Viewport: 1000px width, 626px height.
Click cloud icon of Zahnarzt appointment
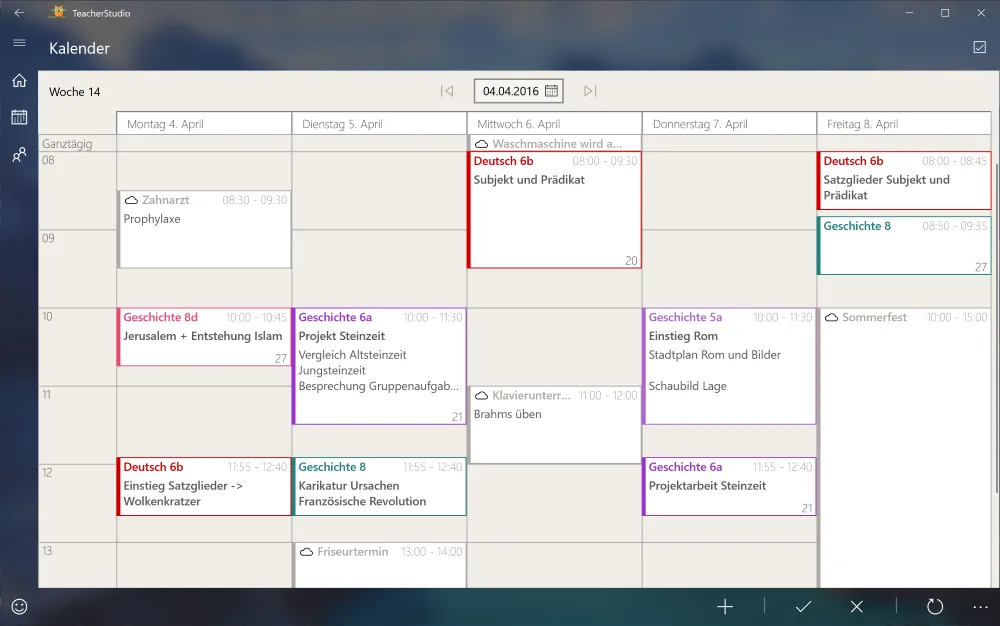click(x=131, y=200)
